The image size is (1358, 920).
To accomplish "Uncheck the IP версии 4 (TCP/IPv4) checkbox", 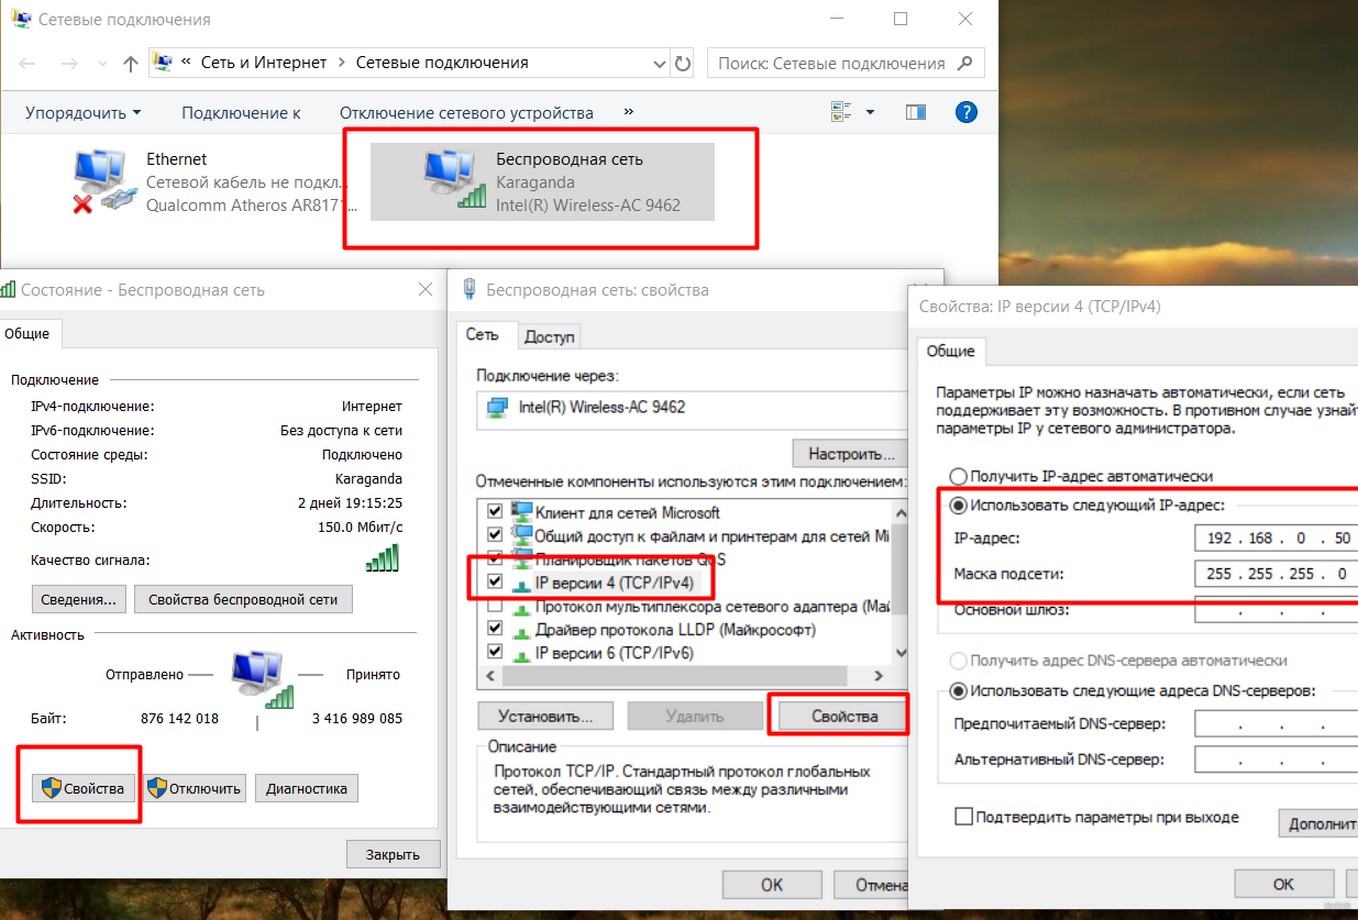I will click(494, 582).
